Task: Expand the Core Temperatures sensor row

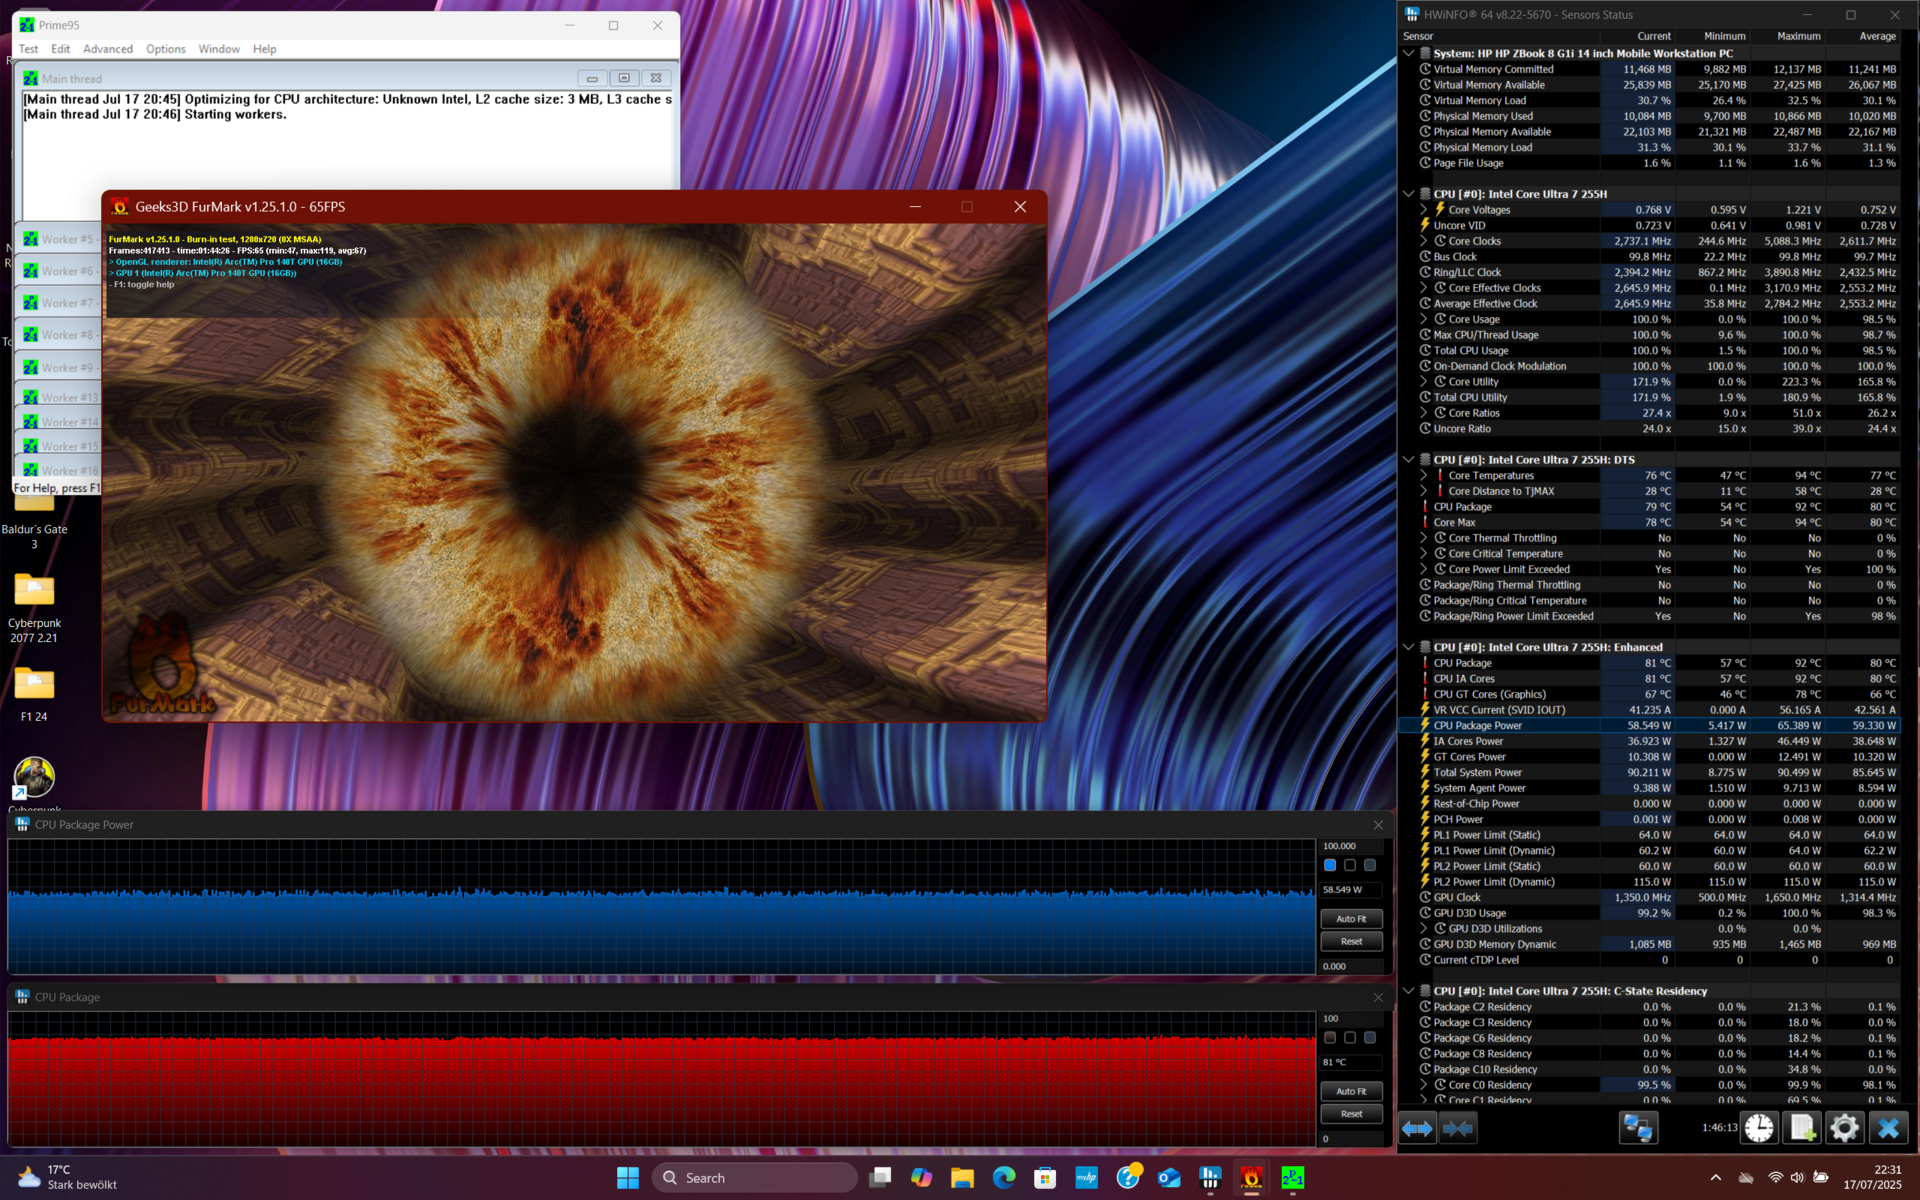Action: (x=1424, y=476)
